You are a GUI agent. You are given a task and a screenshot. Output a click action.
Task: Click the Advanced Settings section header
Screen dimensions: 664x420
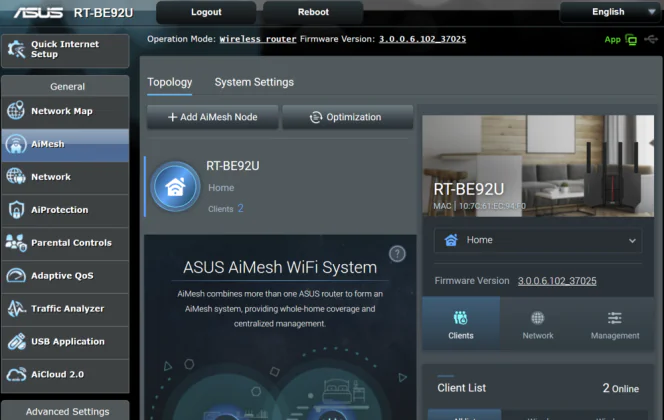coord(65,411)
